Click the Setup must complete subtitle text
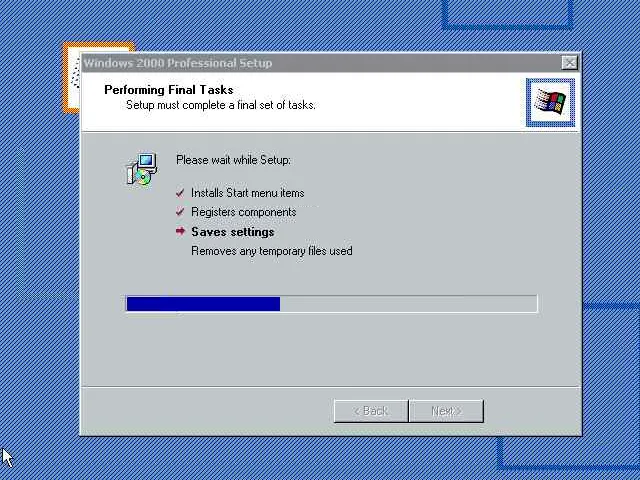 click(x=221, y=105)
